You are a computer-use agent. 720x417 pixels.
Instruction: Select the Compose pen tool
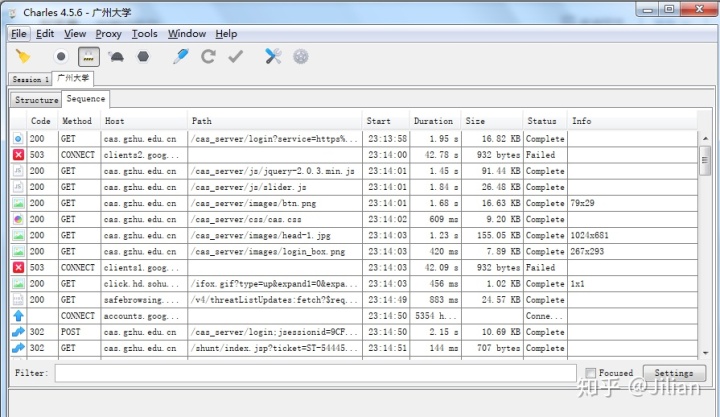click(x=180, y=56)
